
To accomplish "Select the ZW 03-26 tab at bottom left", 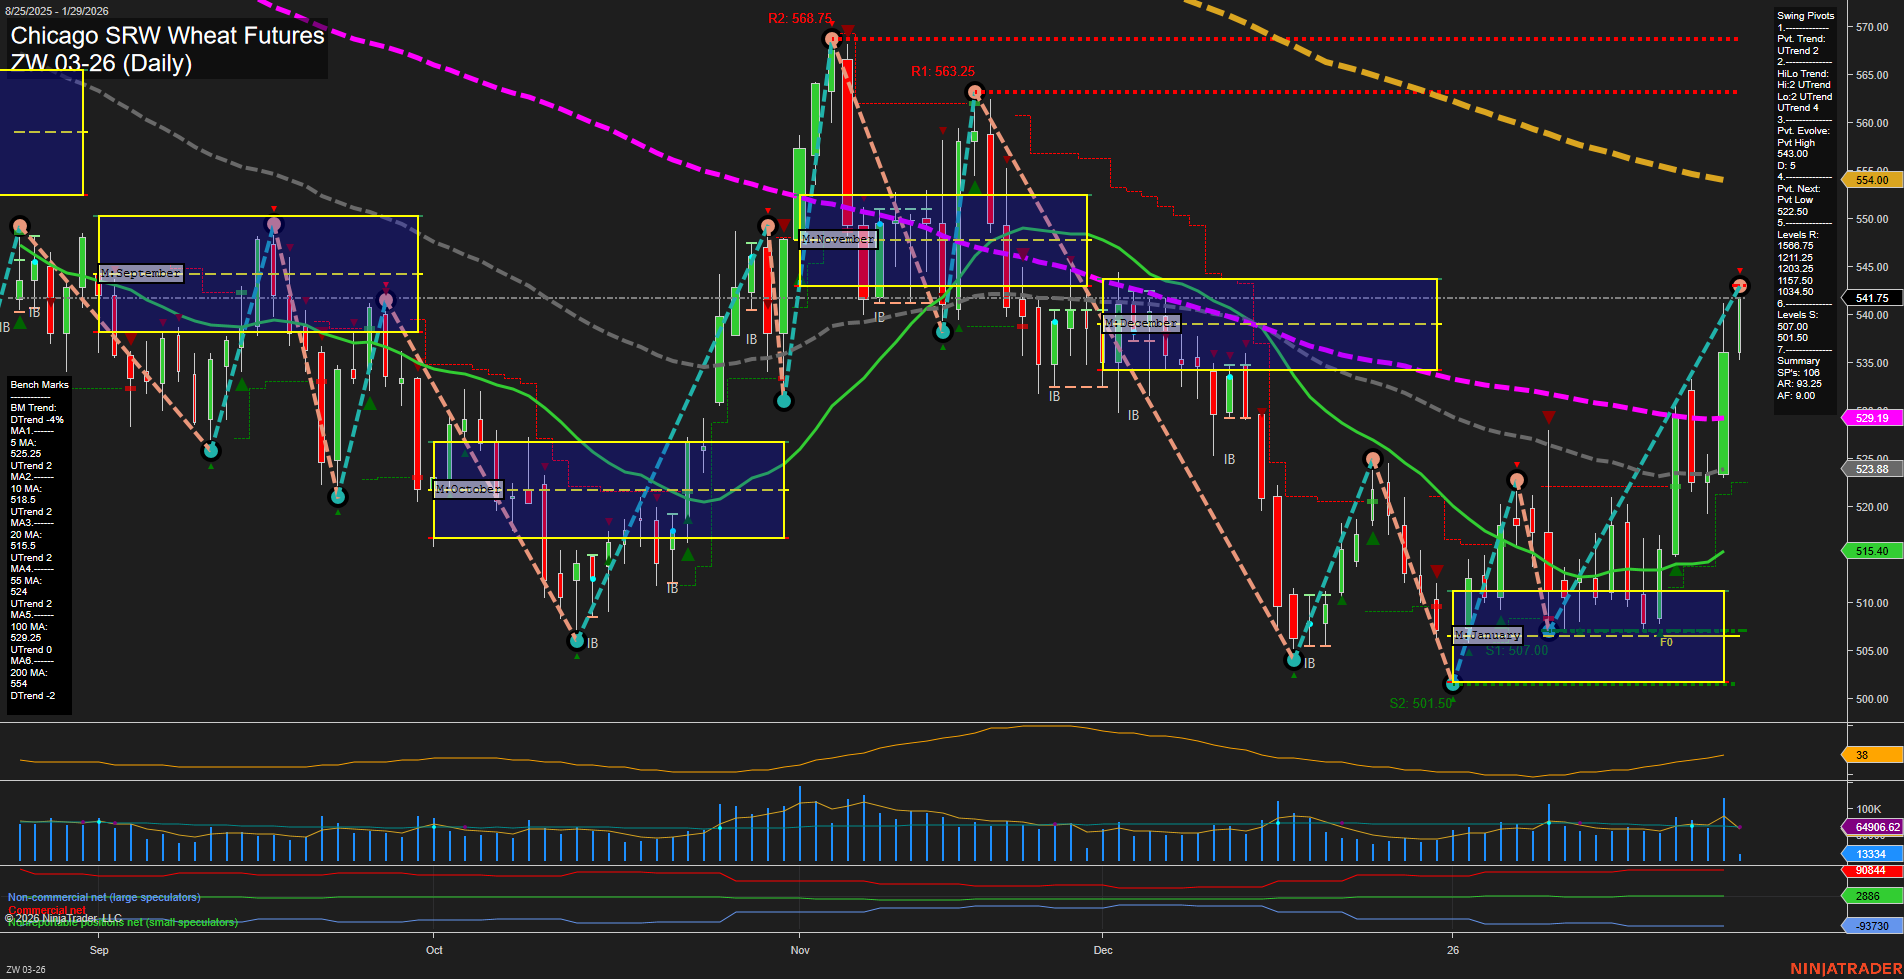I will (27, 968).
